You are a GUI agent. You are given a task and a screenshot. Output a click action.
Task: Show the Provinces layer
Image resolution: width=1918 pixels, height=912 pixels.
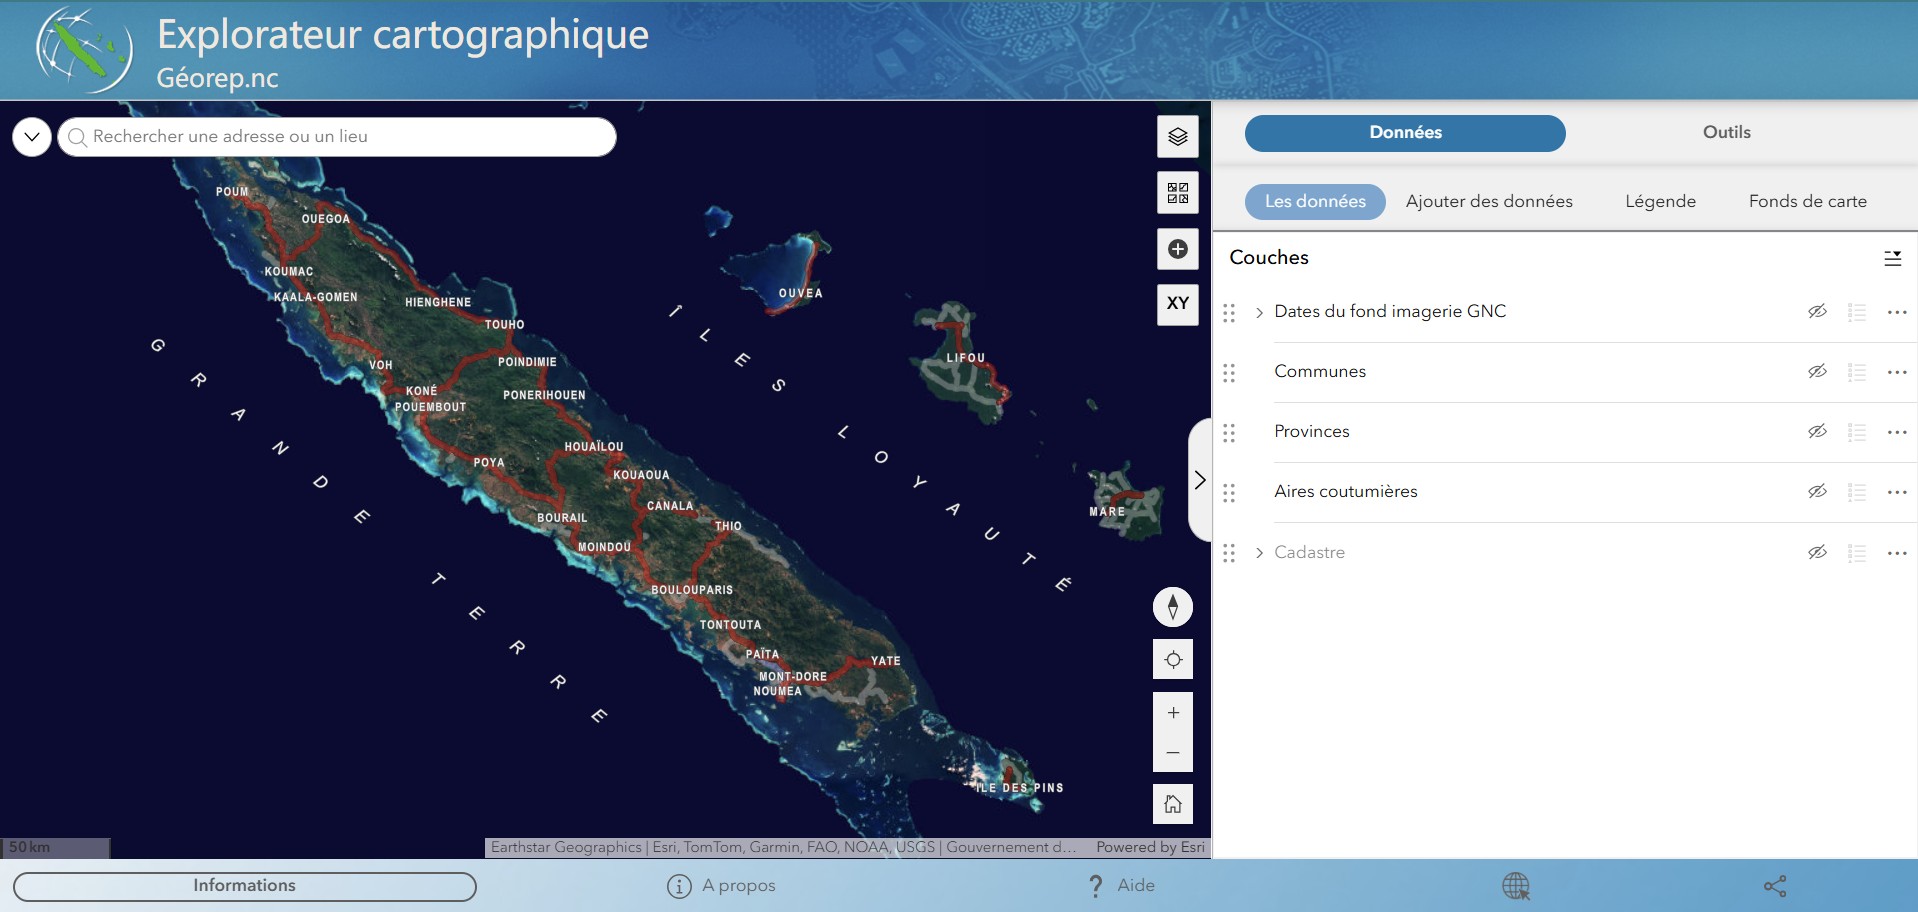(x=1817, y=431)
